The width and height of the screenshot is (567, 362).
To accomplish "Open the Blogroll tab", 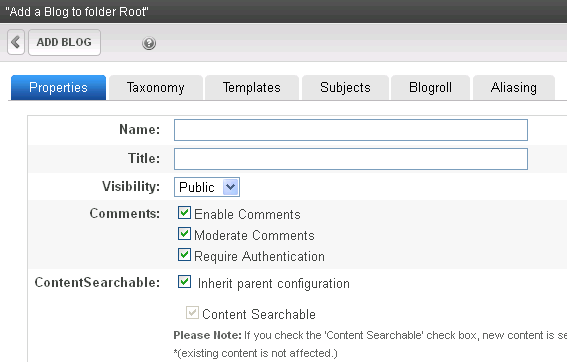I will pos(430,88).
